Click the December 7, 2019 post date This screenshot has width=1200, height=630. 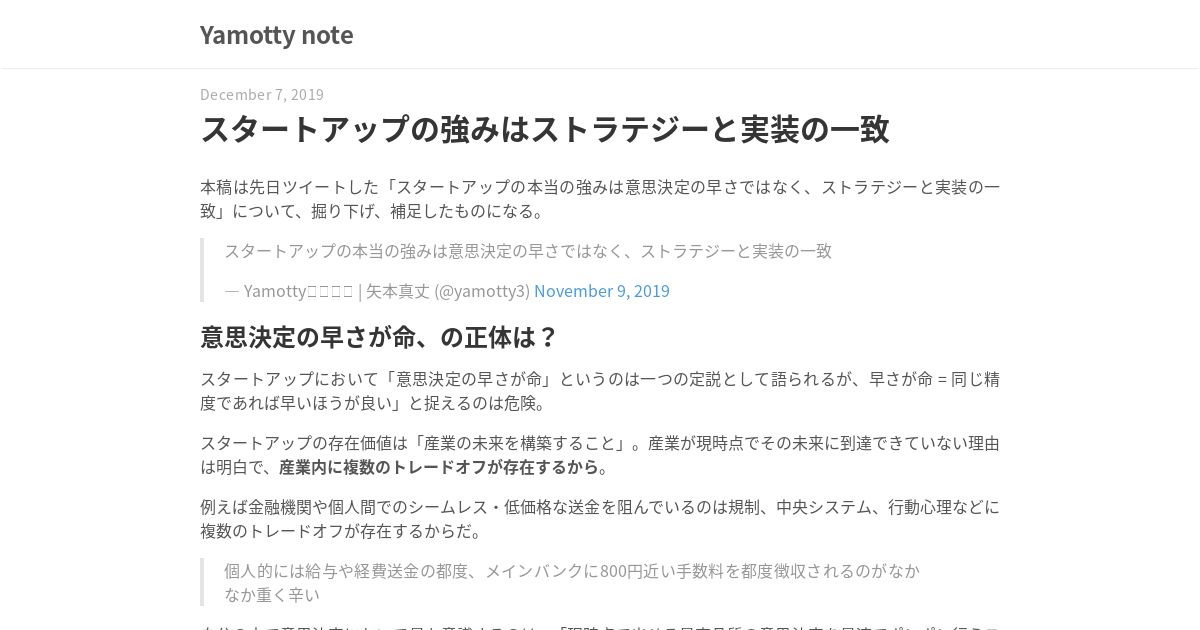pyautogui.click(x=262, y=94)
